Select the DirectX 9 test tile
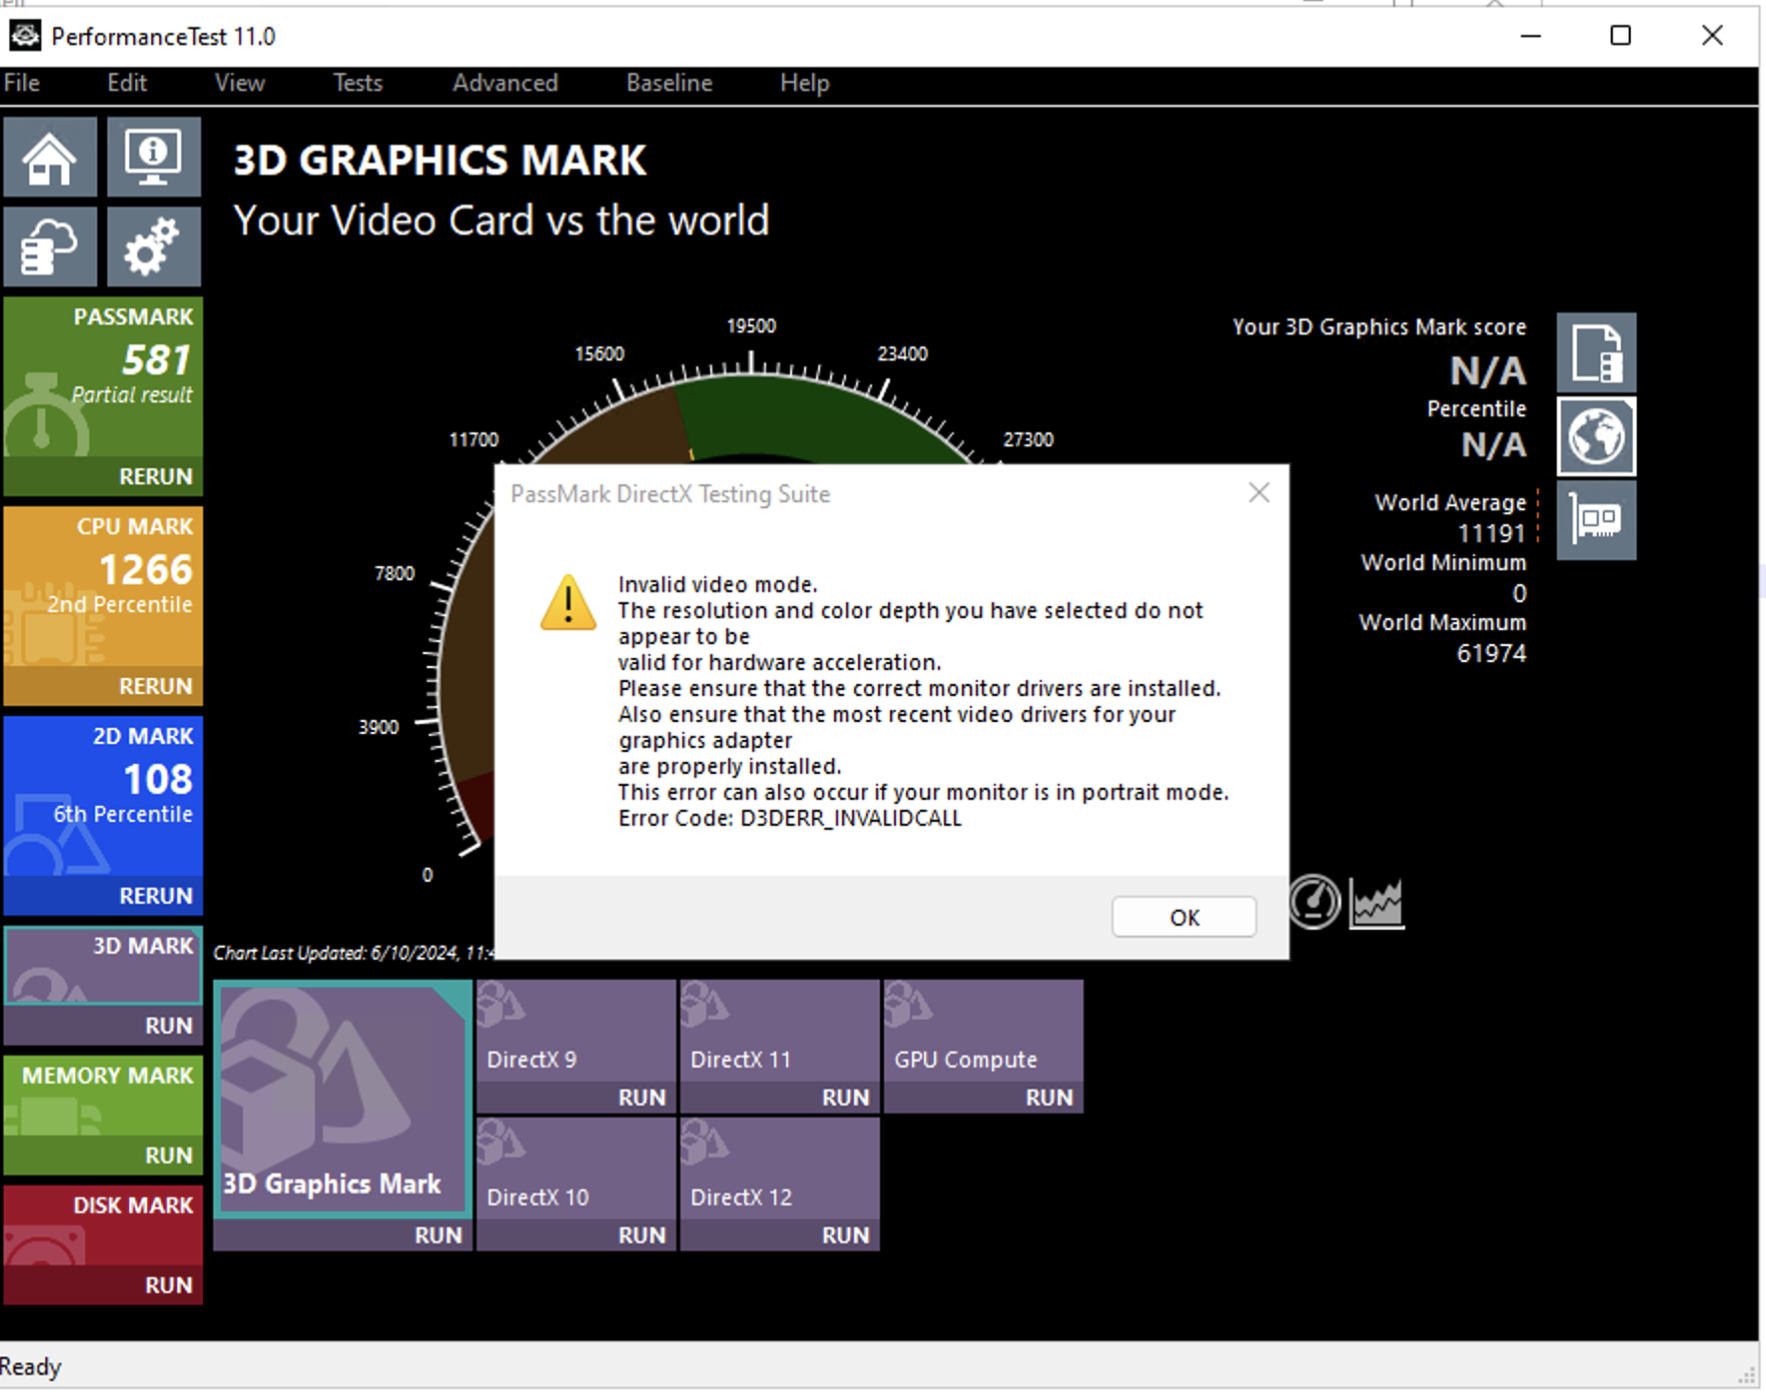The width and height of the screenshot is (1766, 1394). click(576, 1030)
